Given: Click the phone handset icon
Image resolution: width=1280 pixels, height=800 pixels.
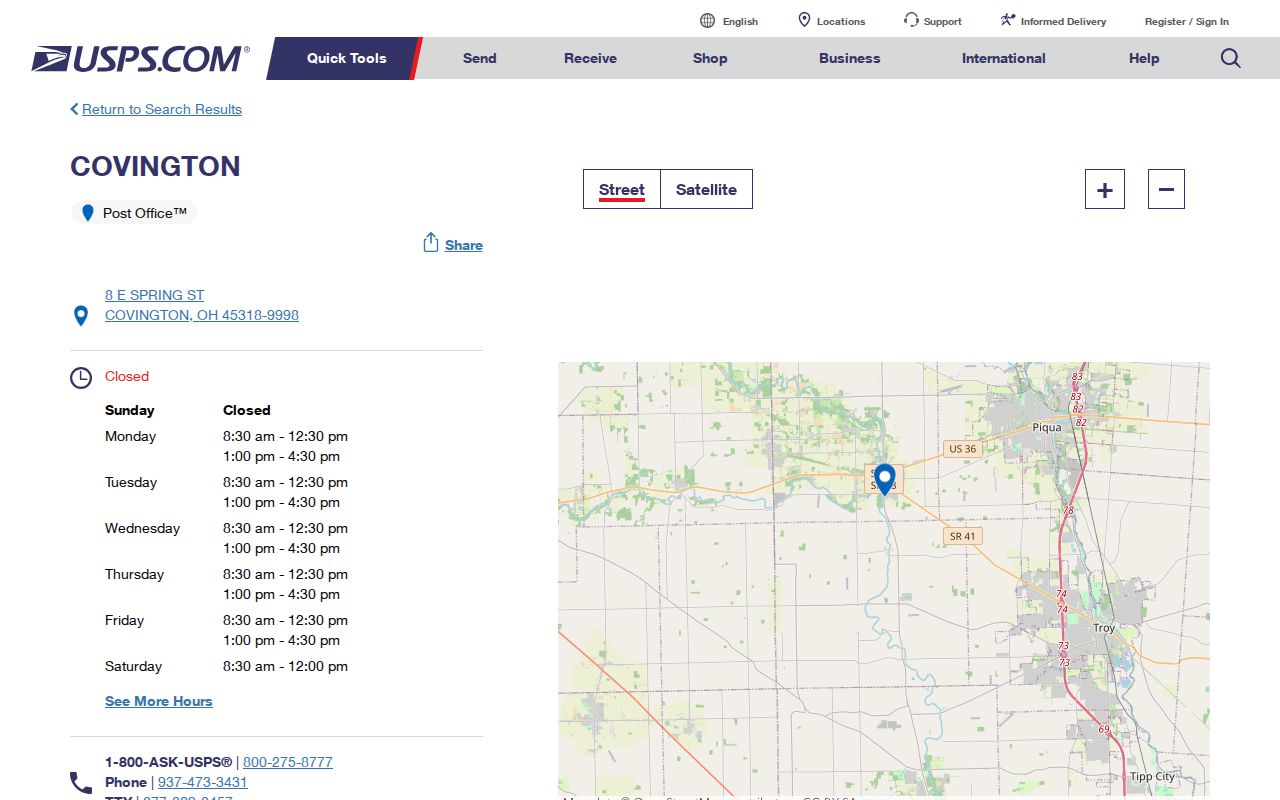Looking at the screenshot, I should click(81, 782).
